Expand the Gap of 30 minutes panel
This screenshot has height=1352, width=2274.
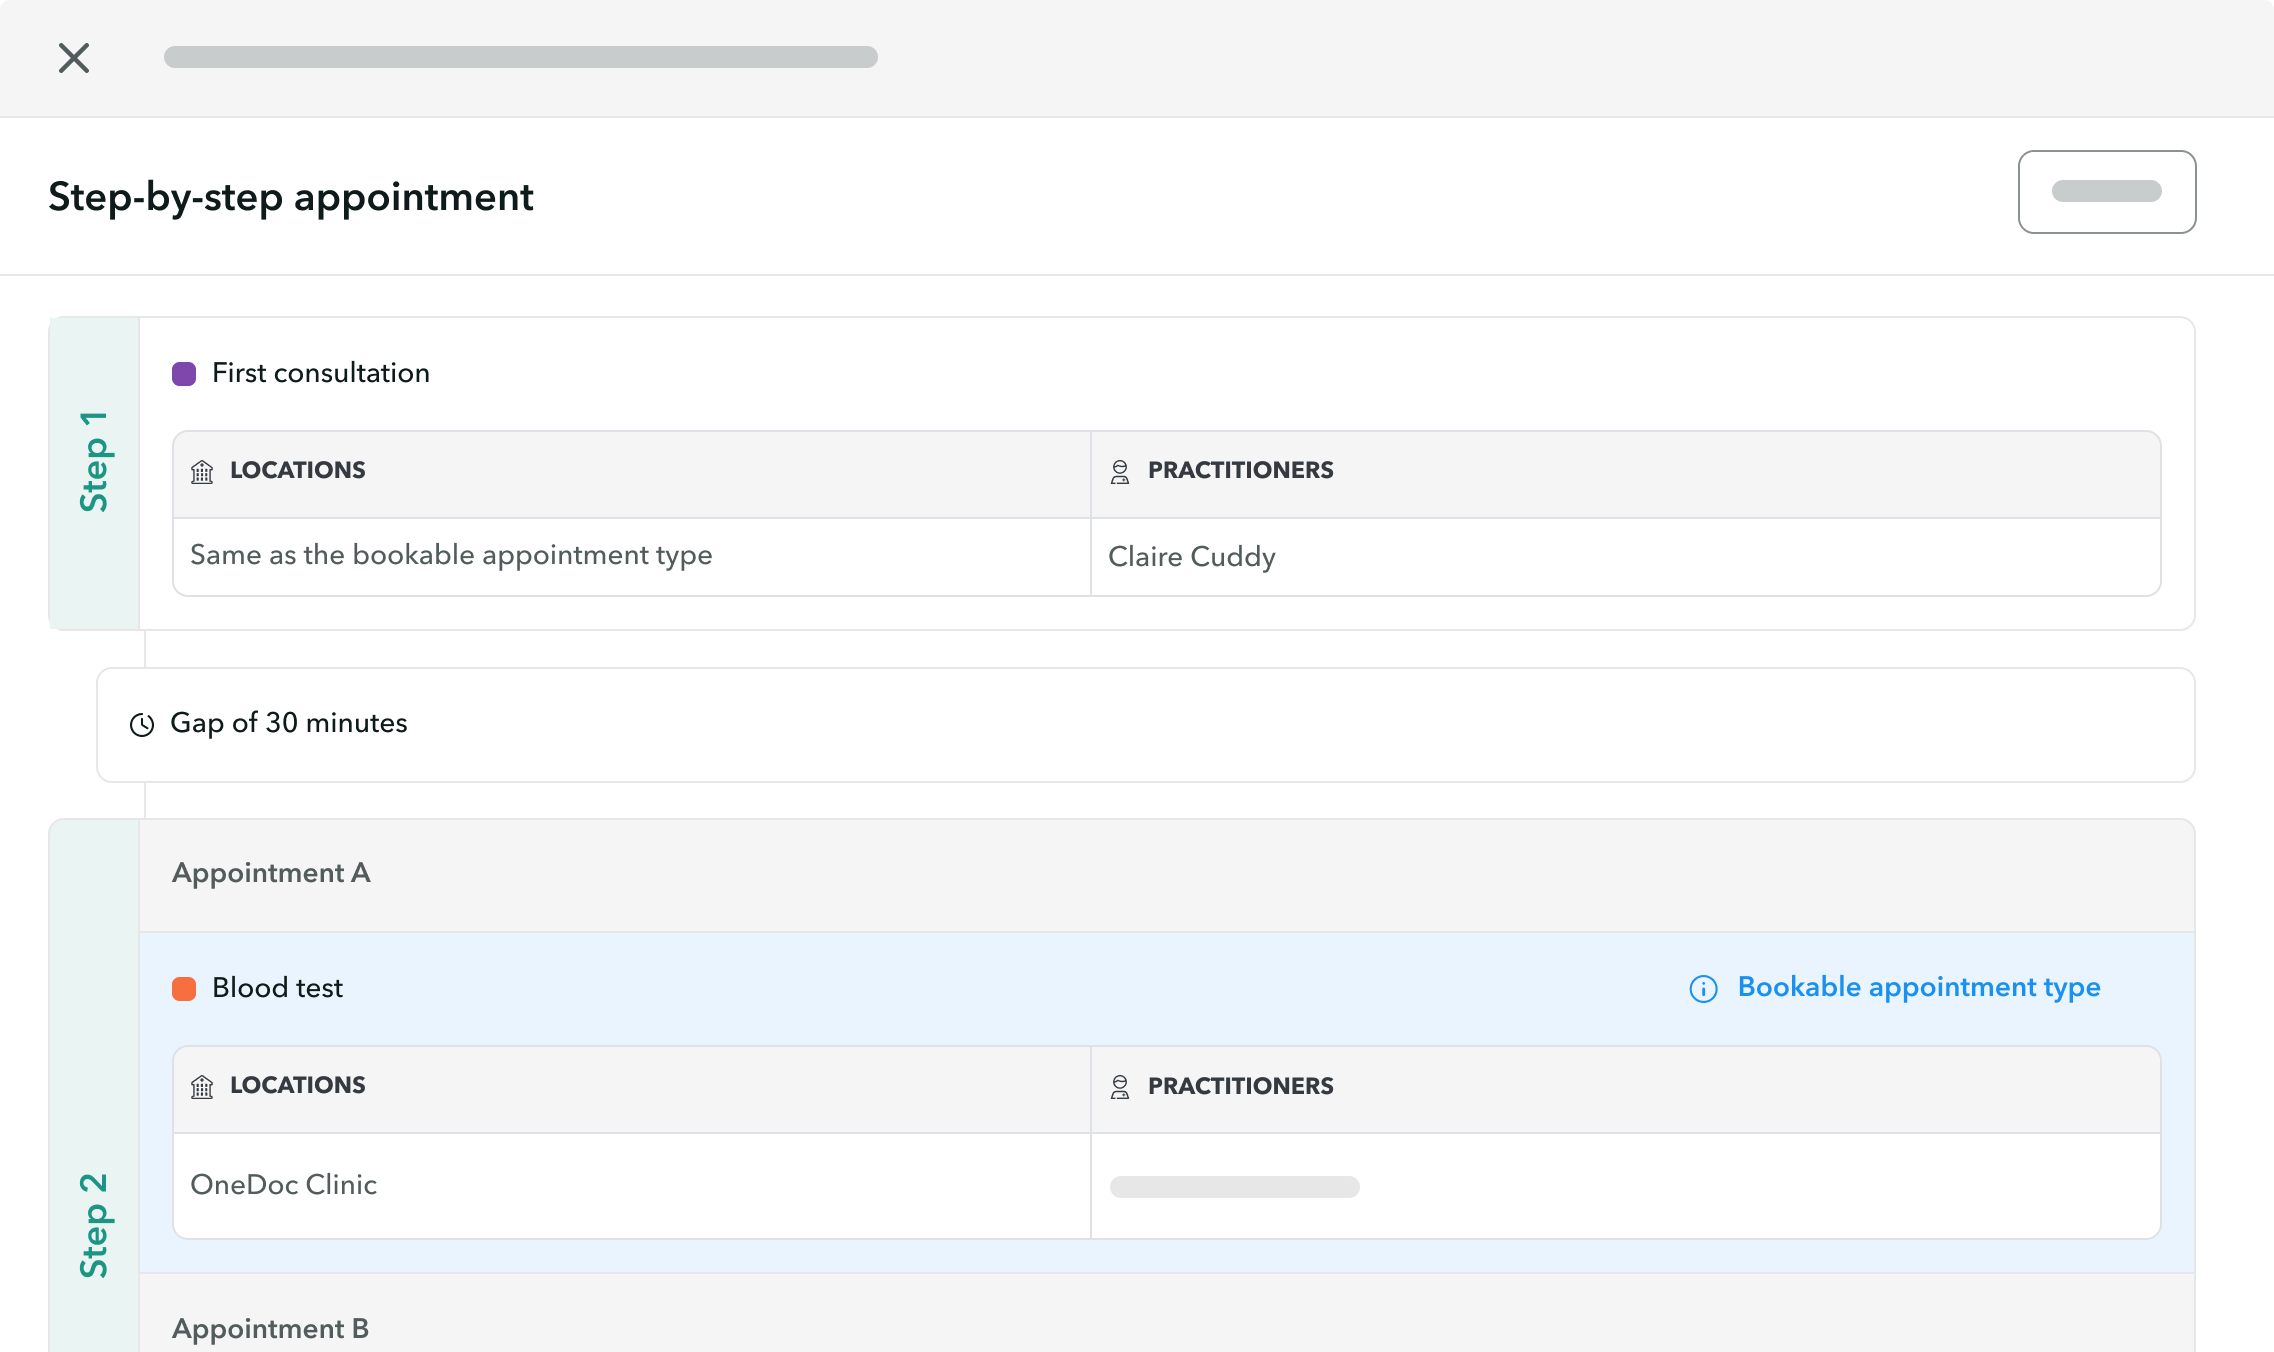pyautogui.click(x=288, y=724)
